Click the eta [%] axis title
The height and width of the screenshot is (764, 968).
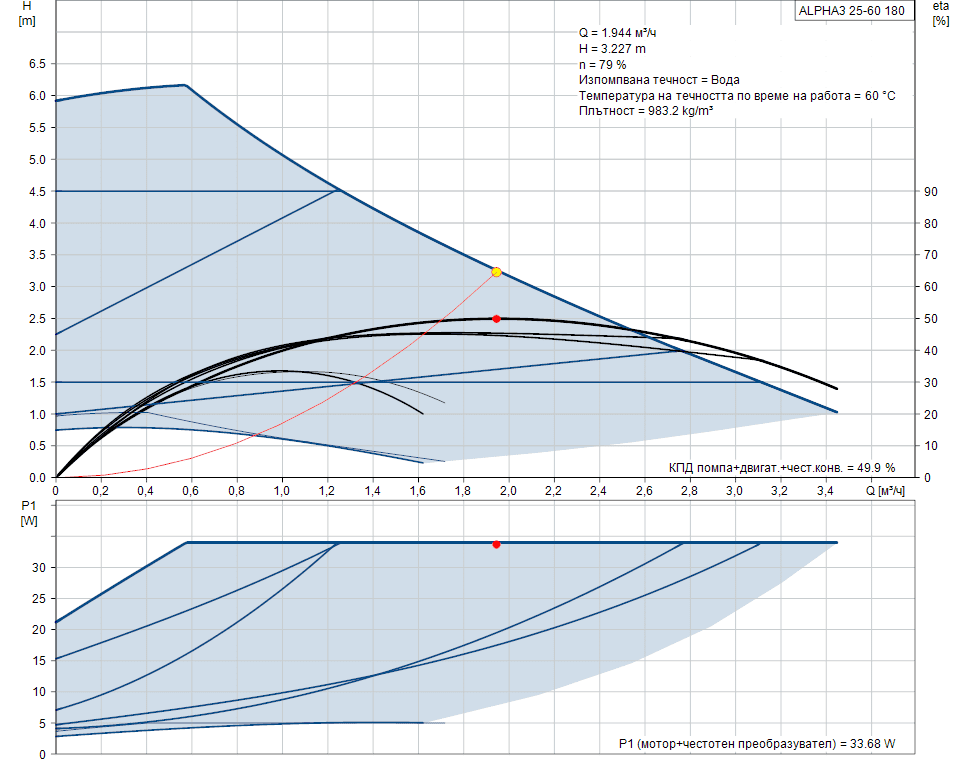click(x=940, y=13)
